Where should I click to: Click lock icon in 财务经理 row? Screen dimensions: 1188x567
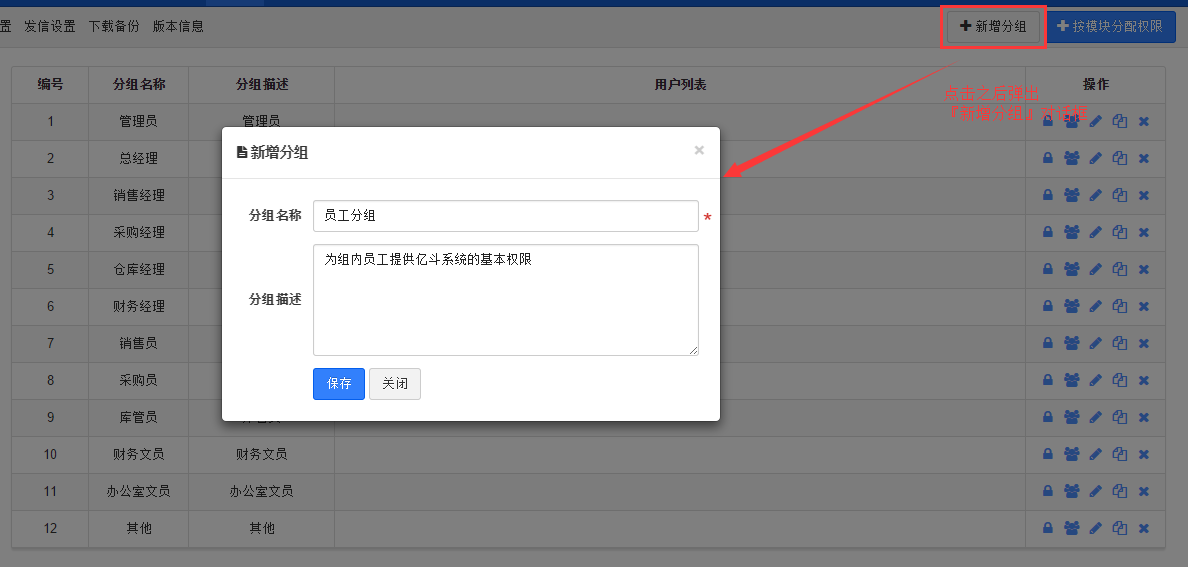click(1048, 306)
